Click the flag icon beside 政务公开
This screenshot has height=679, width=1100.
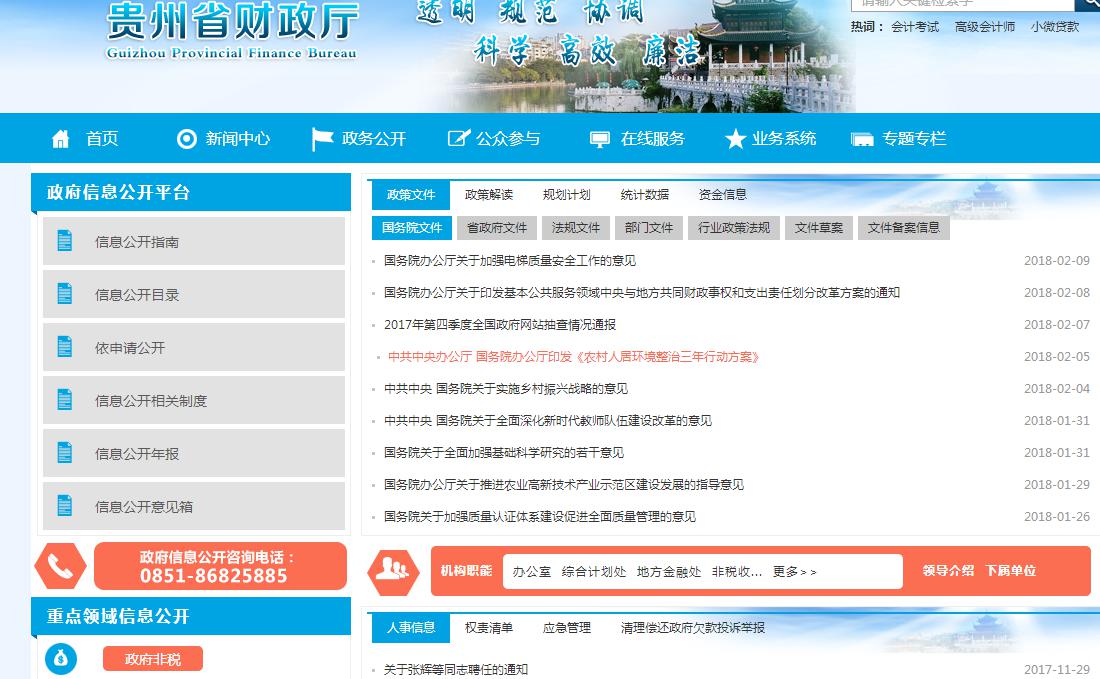point(321,139)
